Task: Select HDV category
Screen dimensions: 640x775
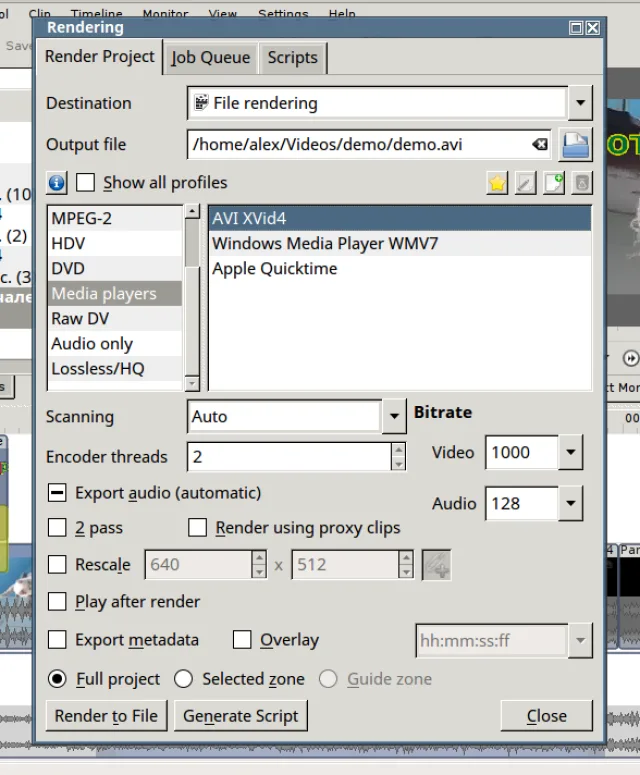Action: (115, 244)
